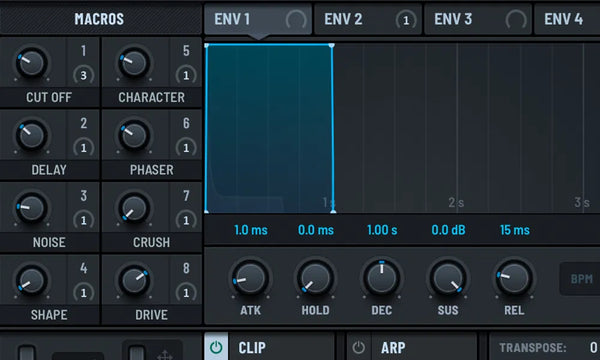Click the ENV 2 modulation count icon
600x360 pixels.
[406, 20]
